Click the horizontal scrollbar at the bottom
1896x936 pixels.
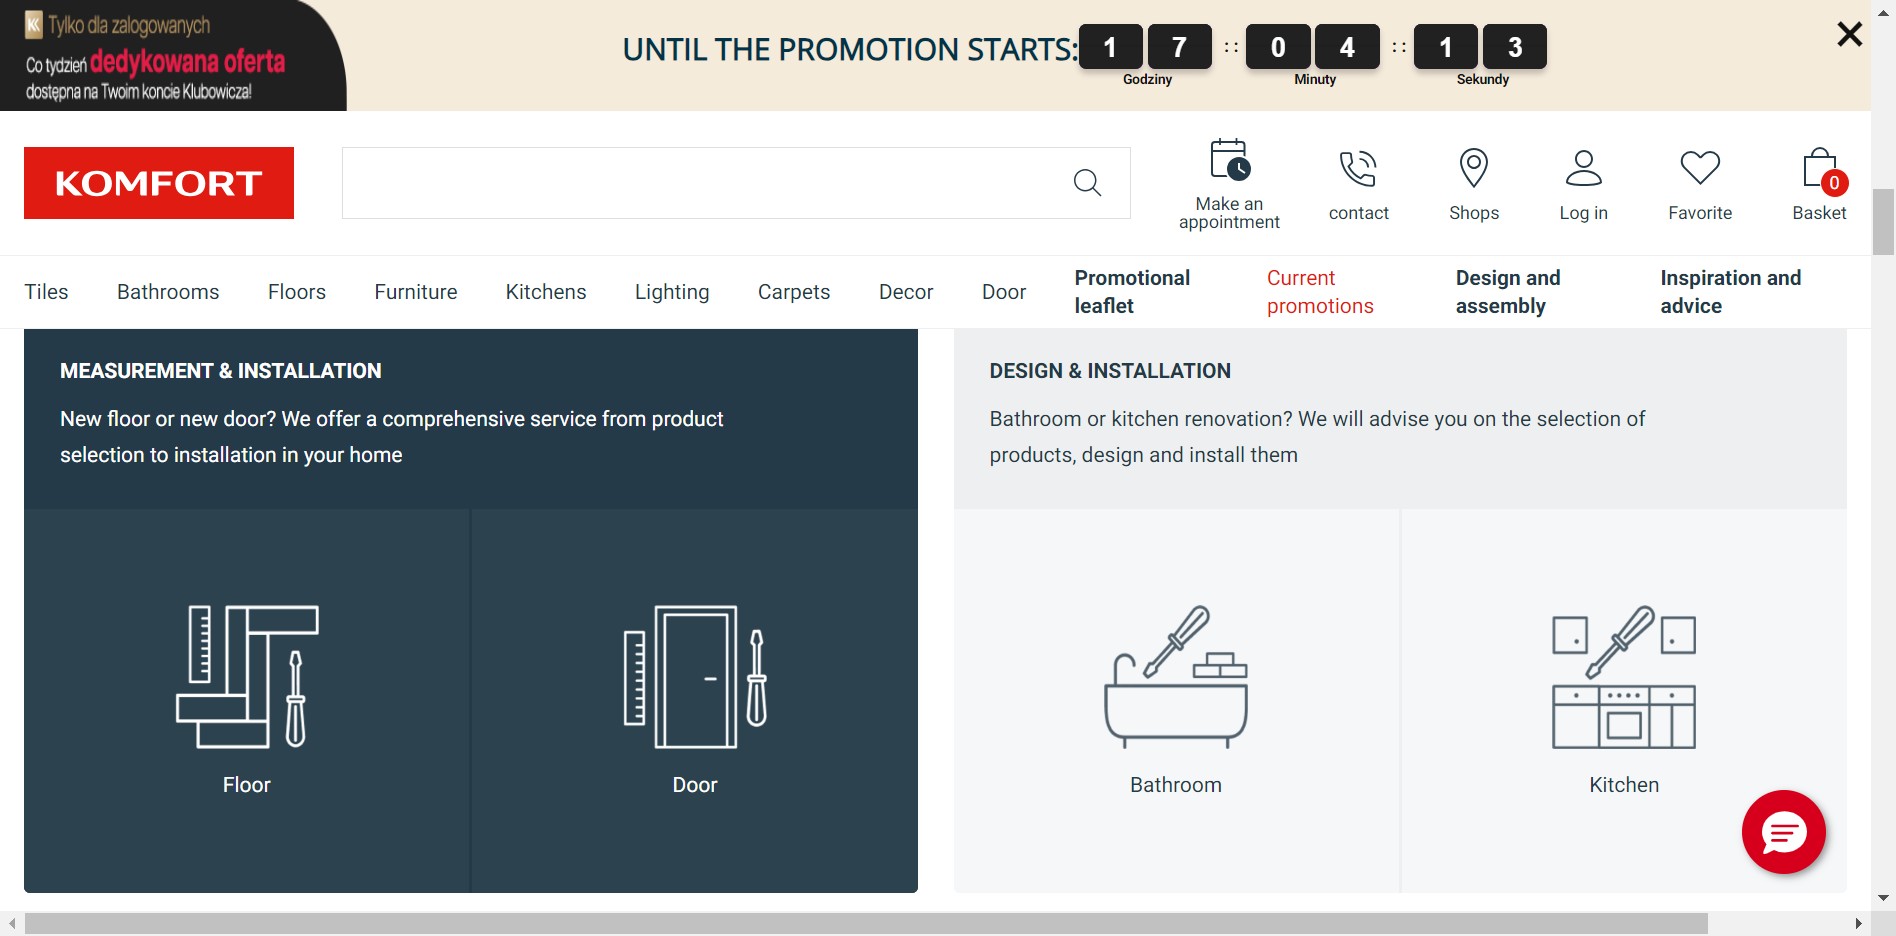[866, 923]
